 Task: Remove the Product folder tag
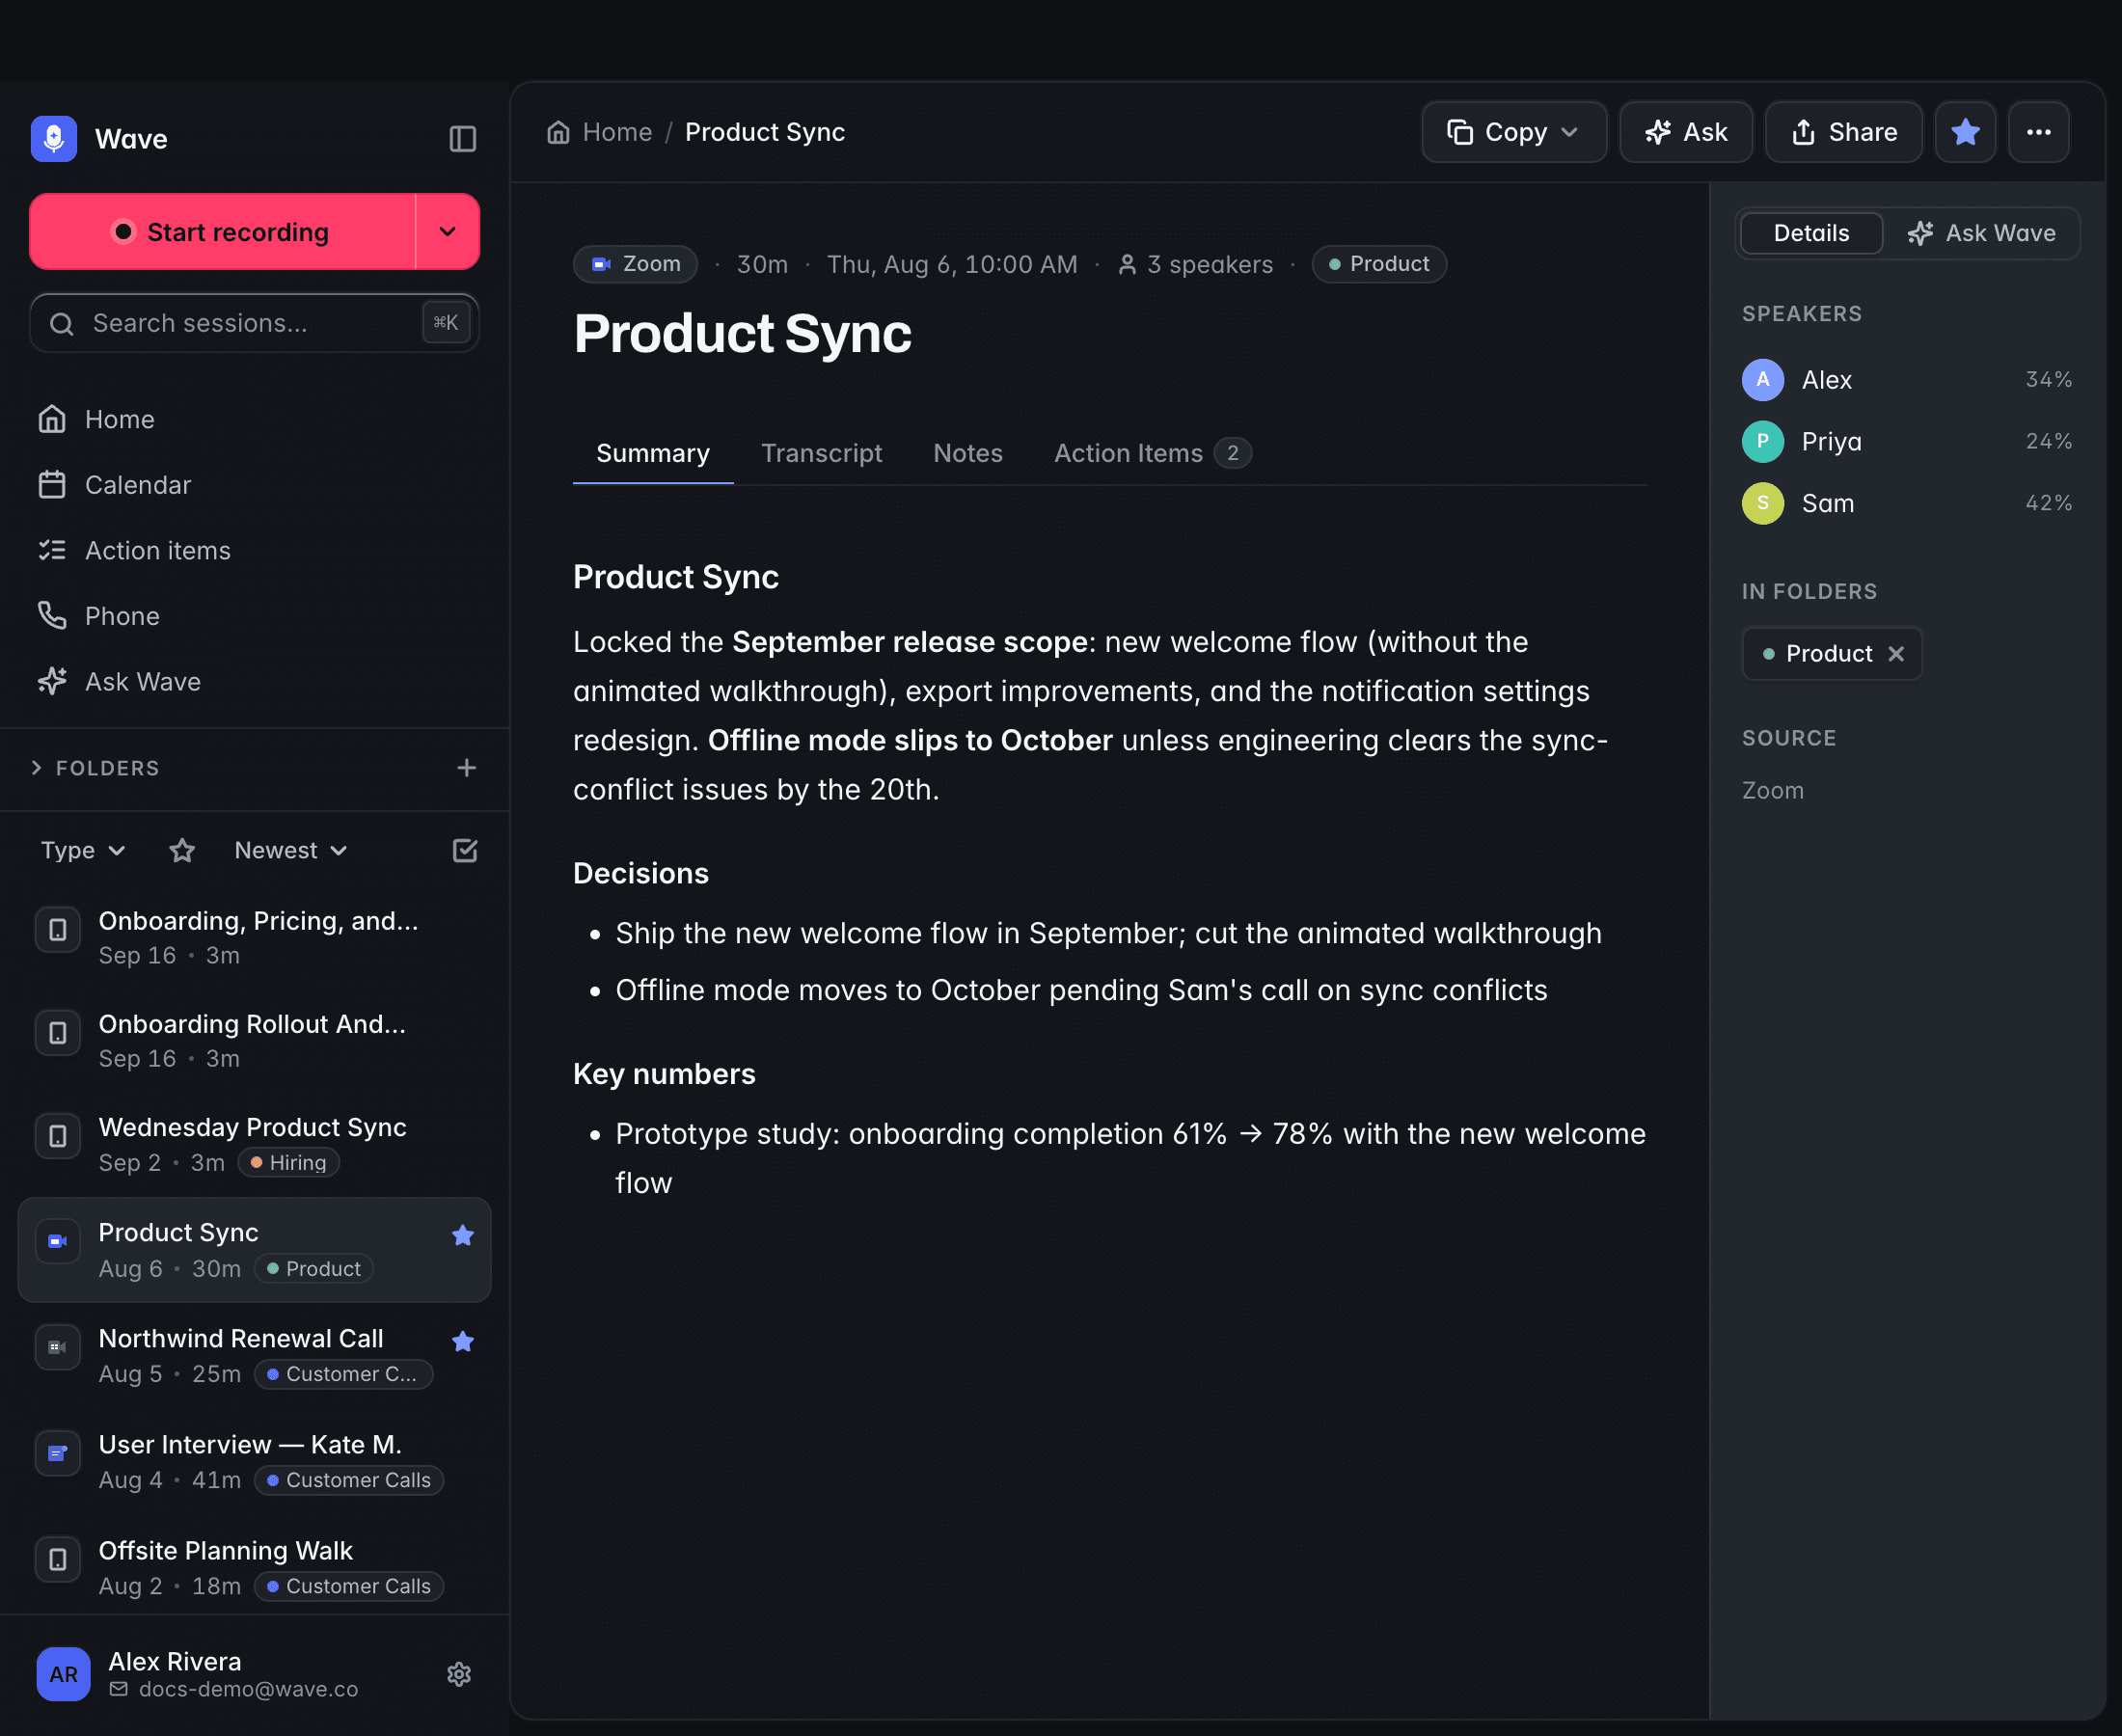tap(1896, 654)
